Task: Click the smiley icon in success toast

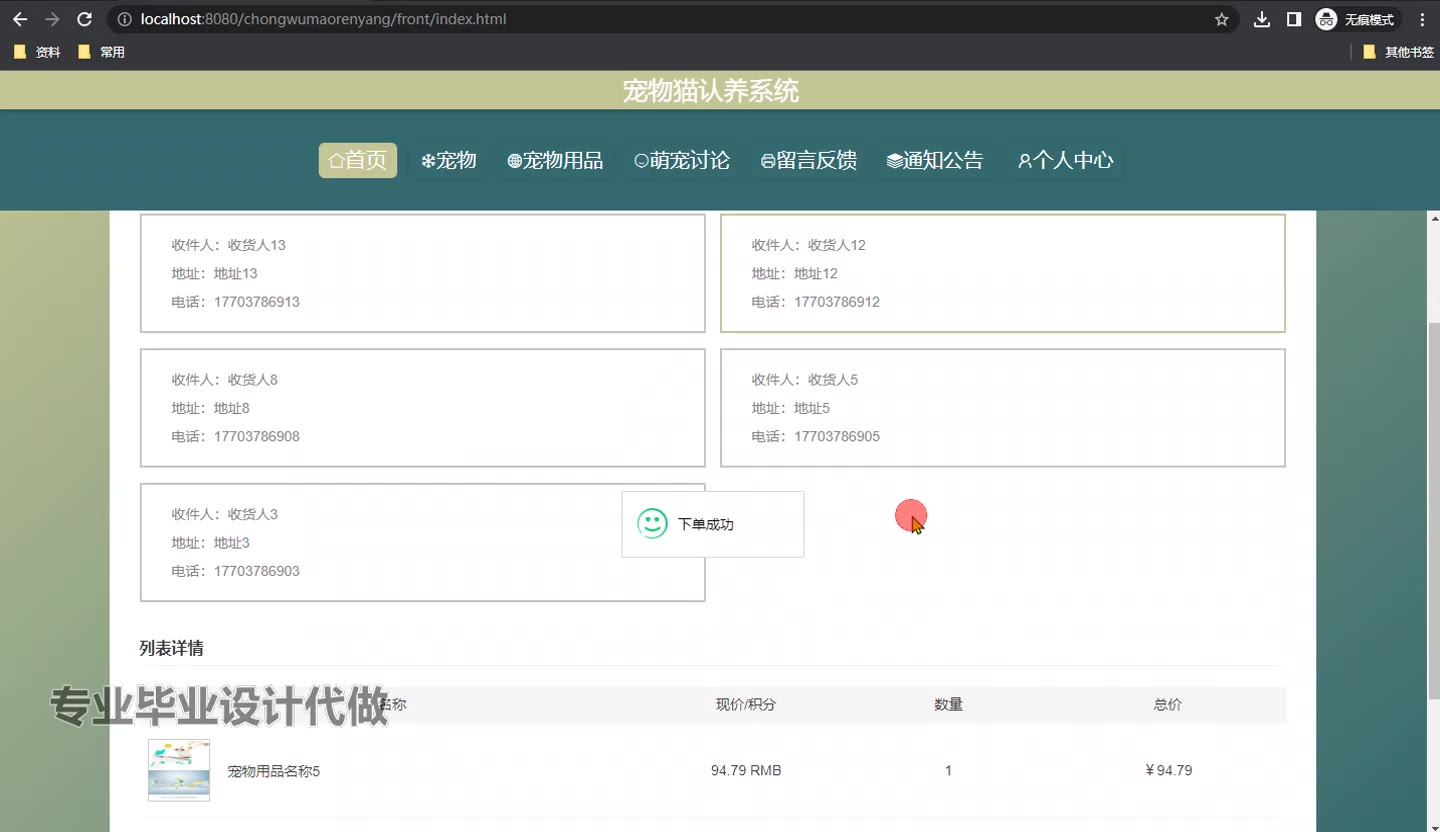Action: (652, 523)
